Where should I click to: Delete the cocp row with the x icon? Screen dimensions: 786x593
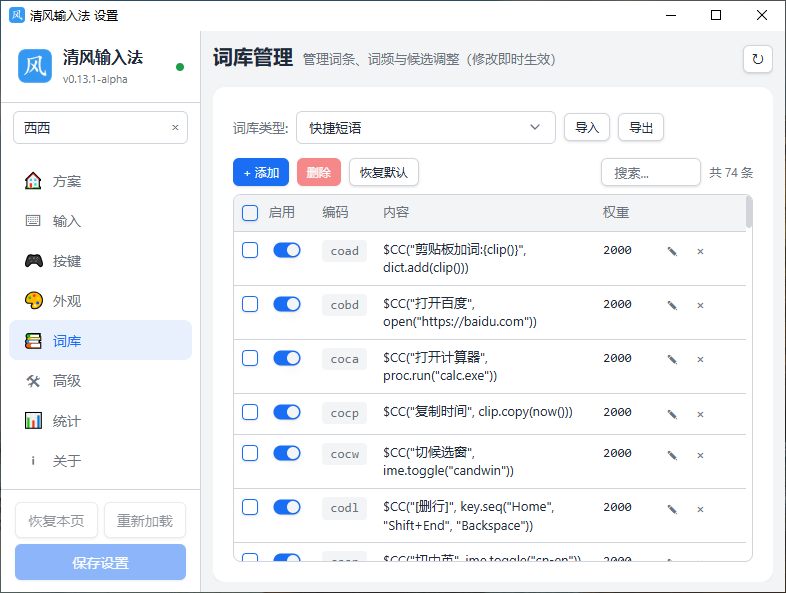click(x=700, y=414)
